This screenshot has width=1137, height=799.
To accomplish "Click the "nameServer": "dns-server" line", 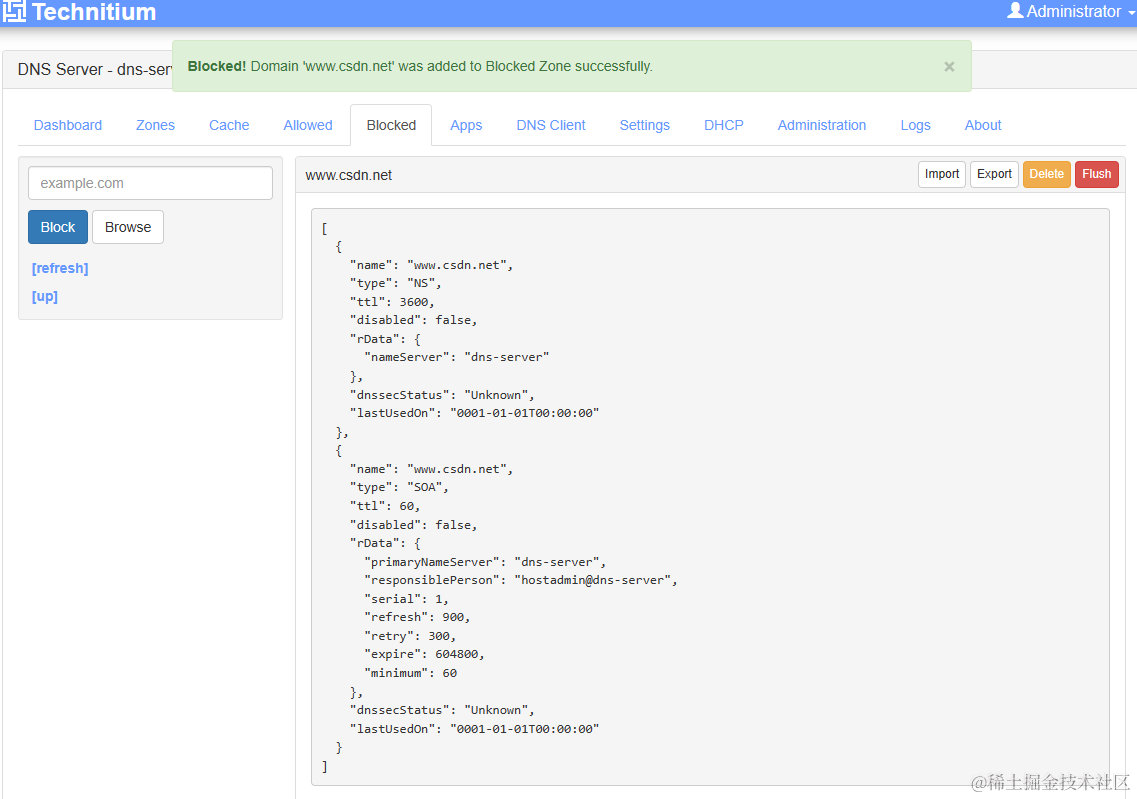I will pyautogui.click(x=456, y=357).
